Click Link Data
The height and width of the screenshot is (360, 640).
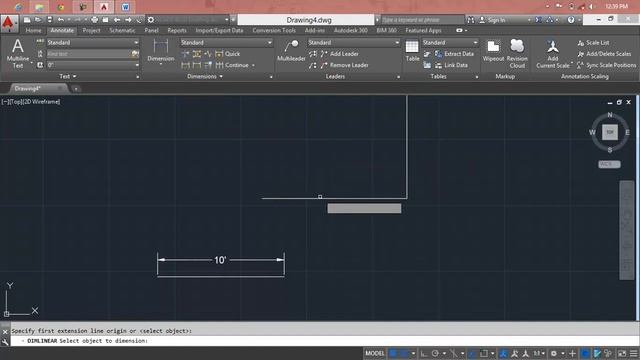click(451, 65)
